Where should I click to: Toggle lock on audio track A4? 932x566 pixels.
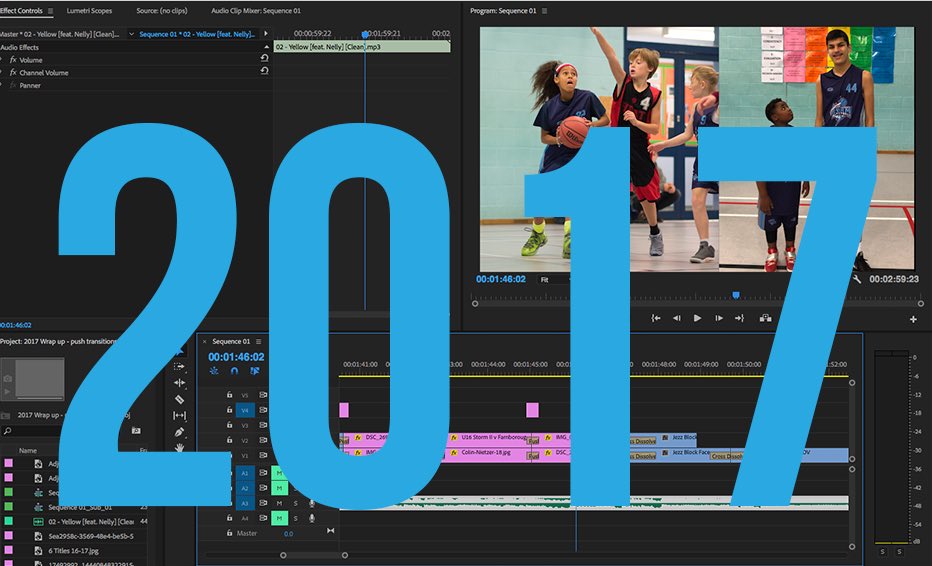[229, 518]
